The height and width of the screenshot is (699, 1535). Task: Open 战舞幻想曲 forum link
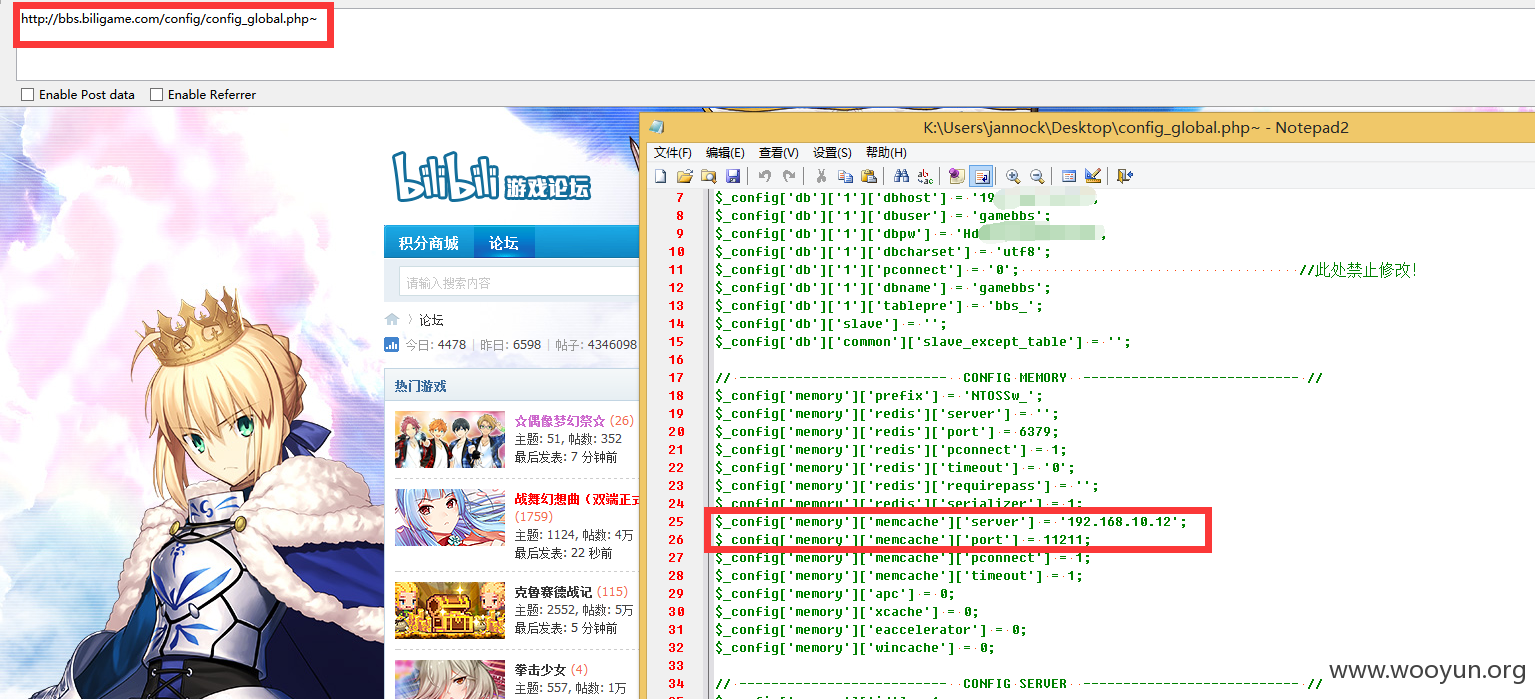click(x=577, y=499)
